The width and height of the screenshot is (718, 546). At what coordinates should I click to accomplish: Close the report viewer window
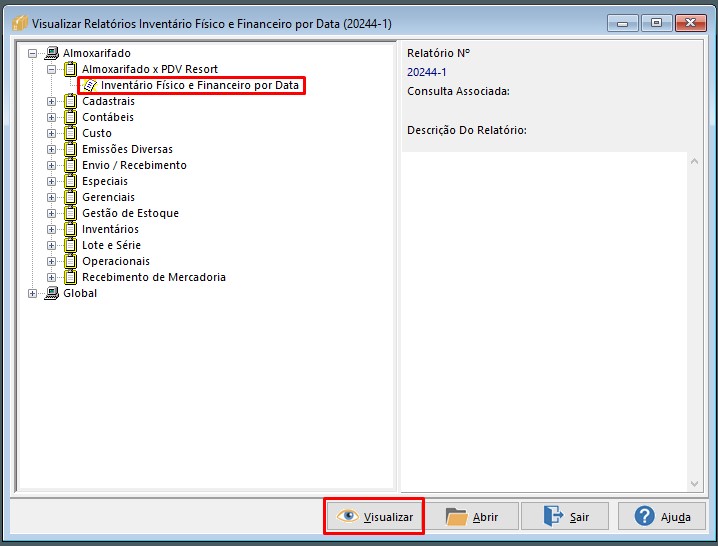pos(691,22)
